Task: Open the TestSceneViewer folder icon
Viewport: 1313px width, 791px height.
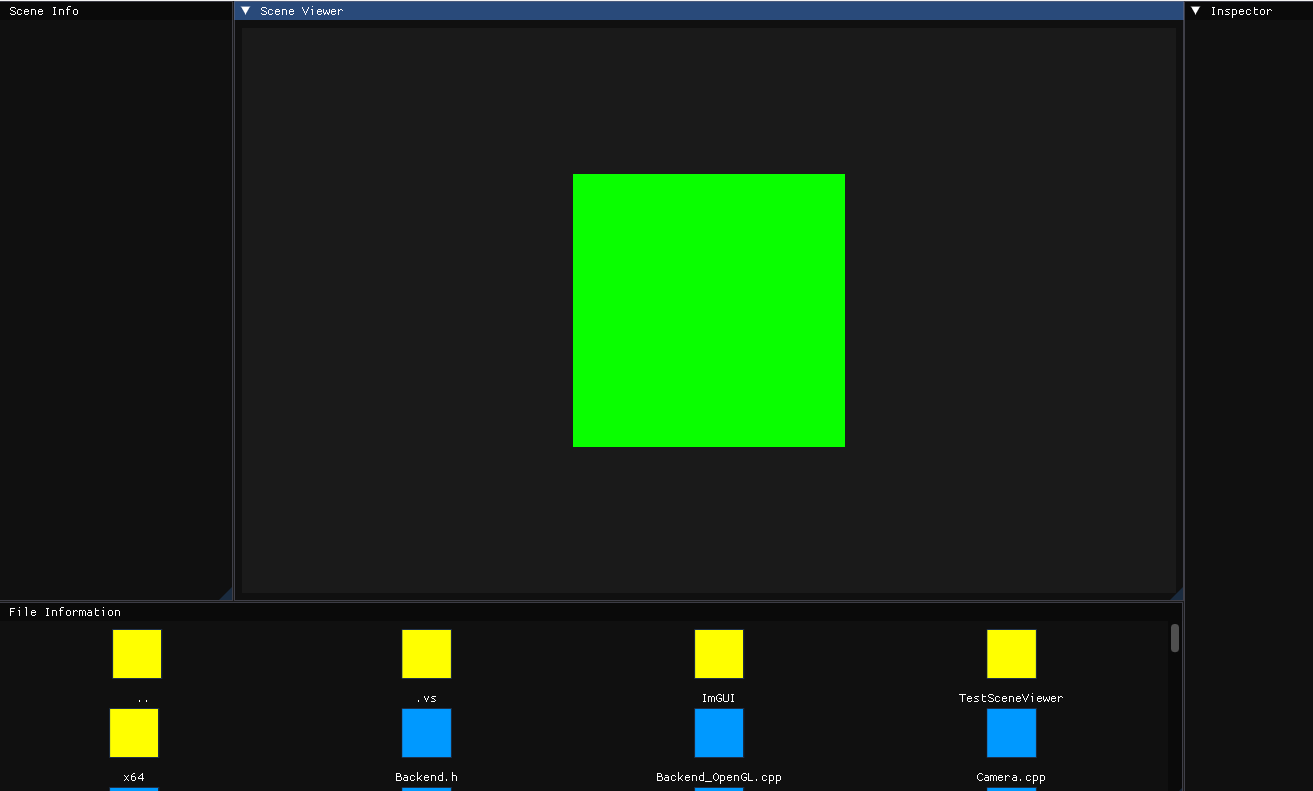Action: pos(1011,654)
